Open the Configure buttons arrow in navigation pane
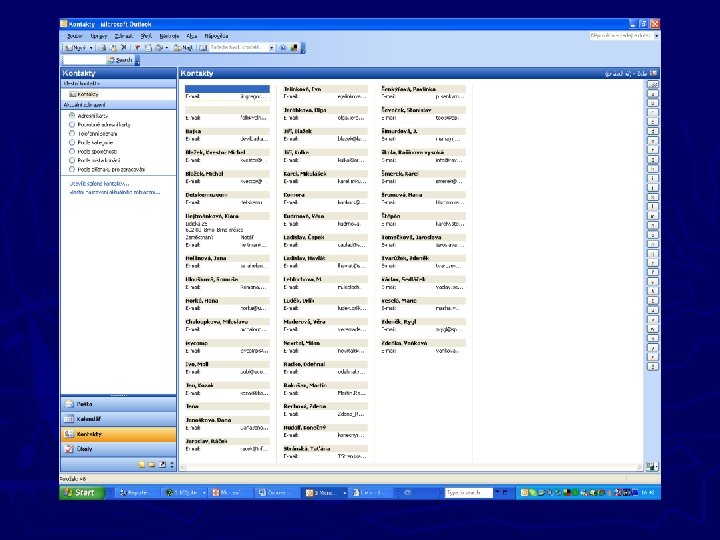720x540 pixels. [x=172, y=465]
